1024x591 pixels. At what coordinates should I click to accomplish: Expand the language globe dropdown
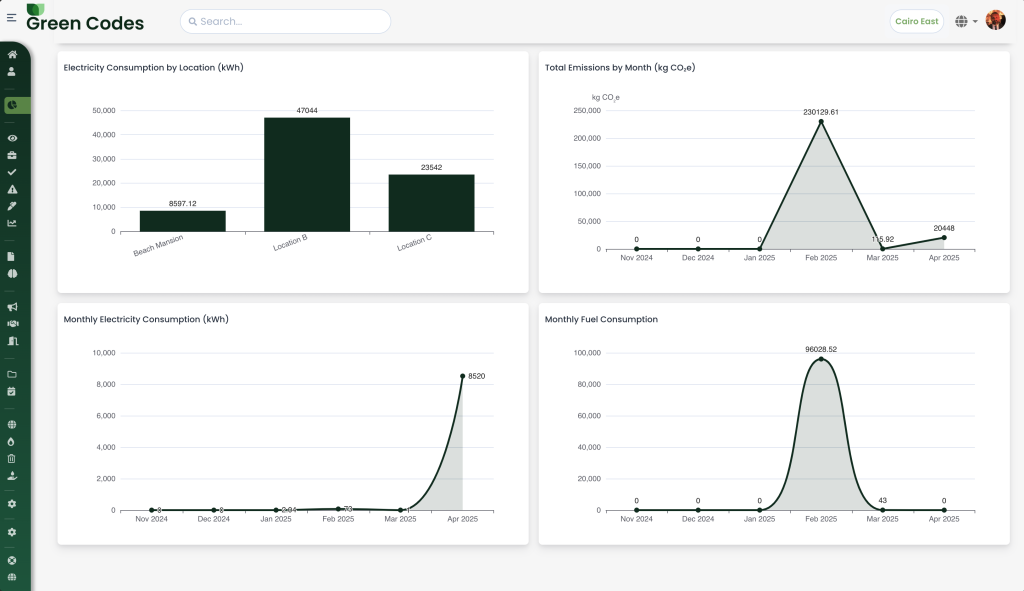(x=966, y=21)
